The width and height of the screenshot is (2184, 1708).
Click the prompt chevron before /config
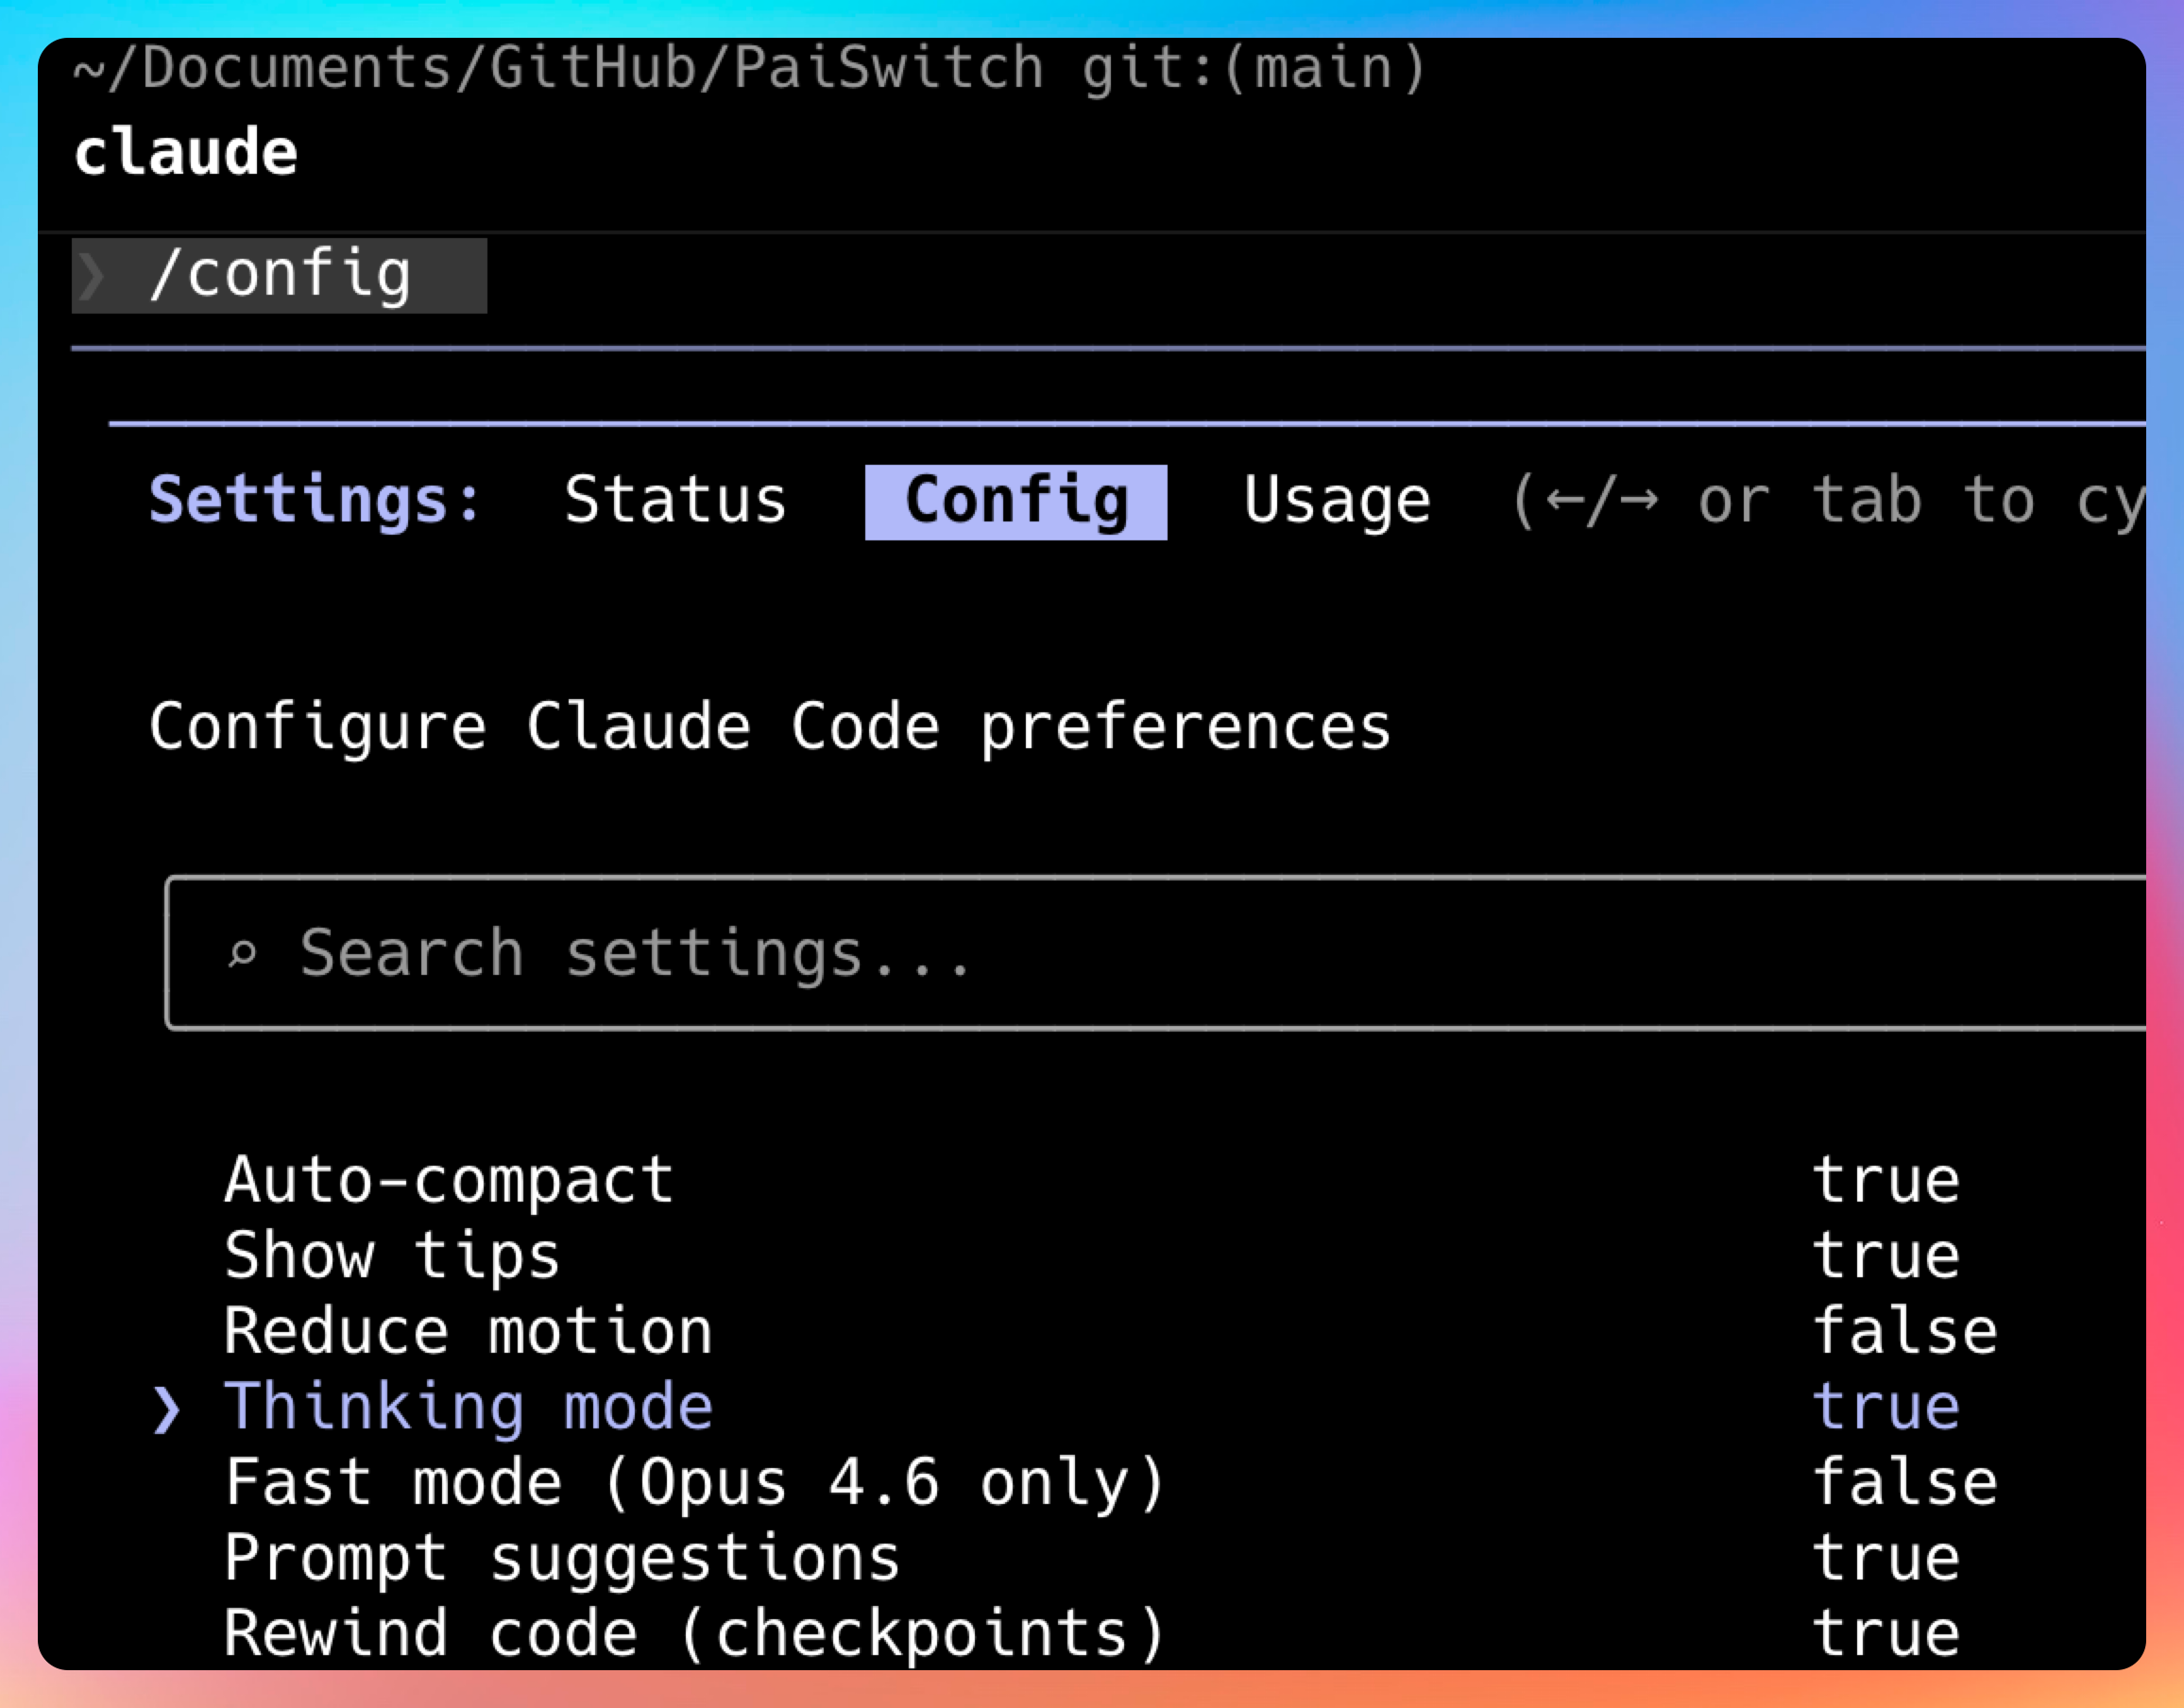[x=92, y=276]
